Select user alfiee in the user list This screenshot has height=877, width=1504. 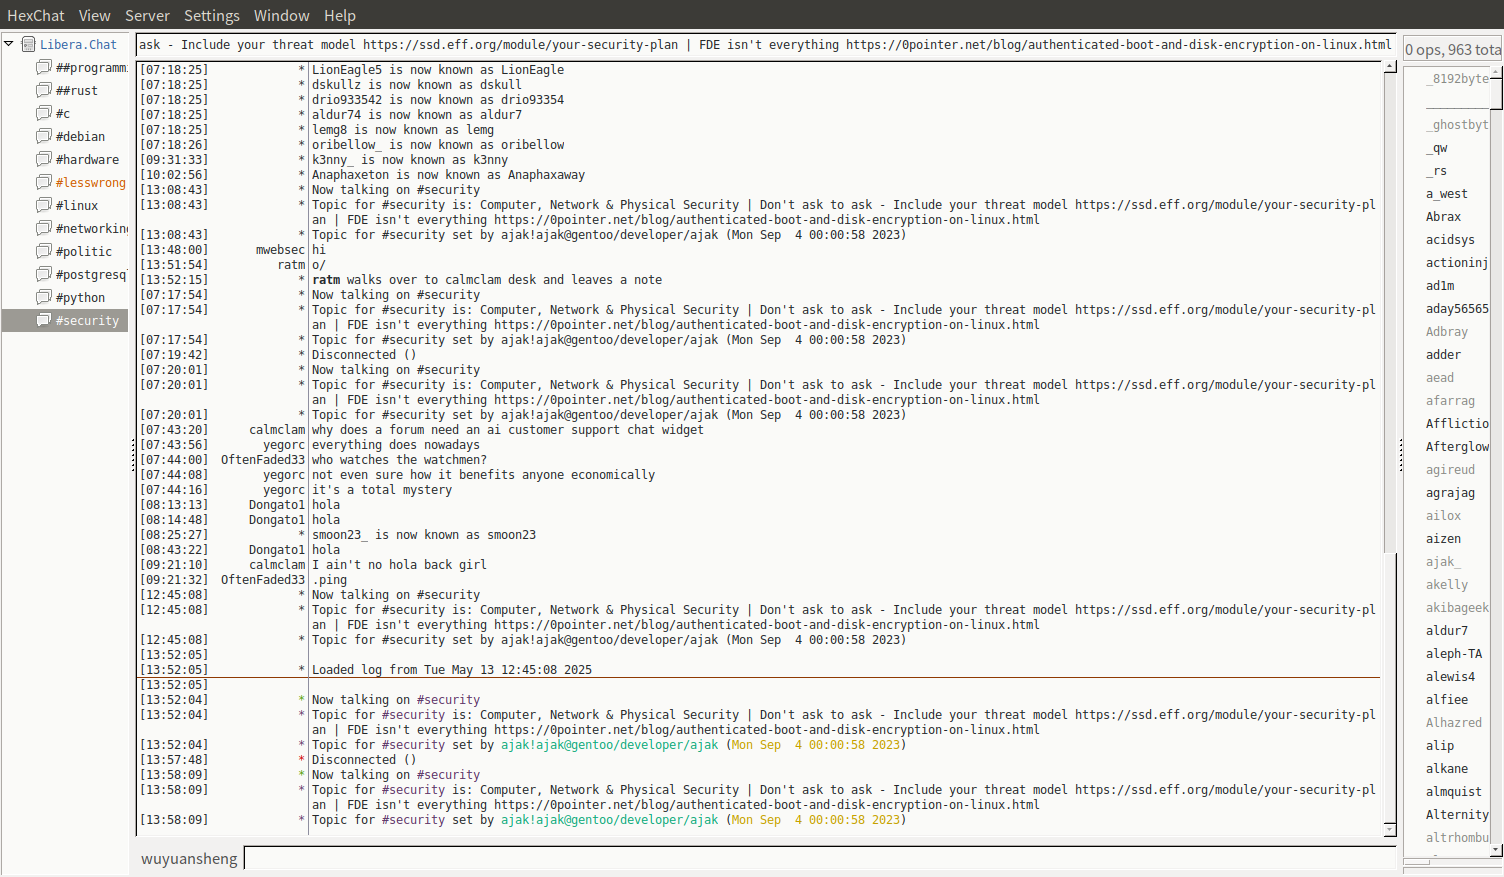[x=1447, y=700]
